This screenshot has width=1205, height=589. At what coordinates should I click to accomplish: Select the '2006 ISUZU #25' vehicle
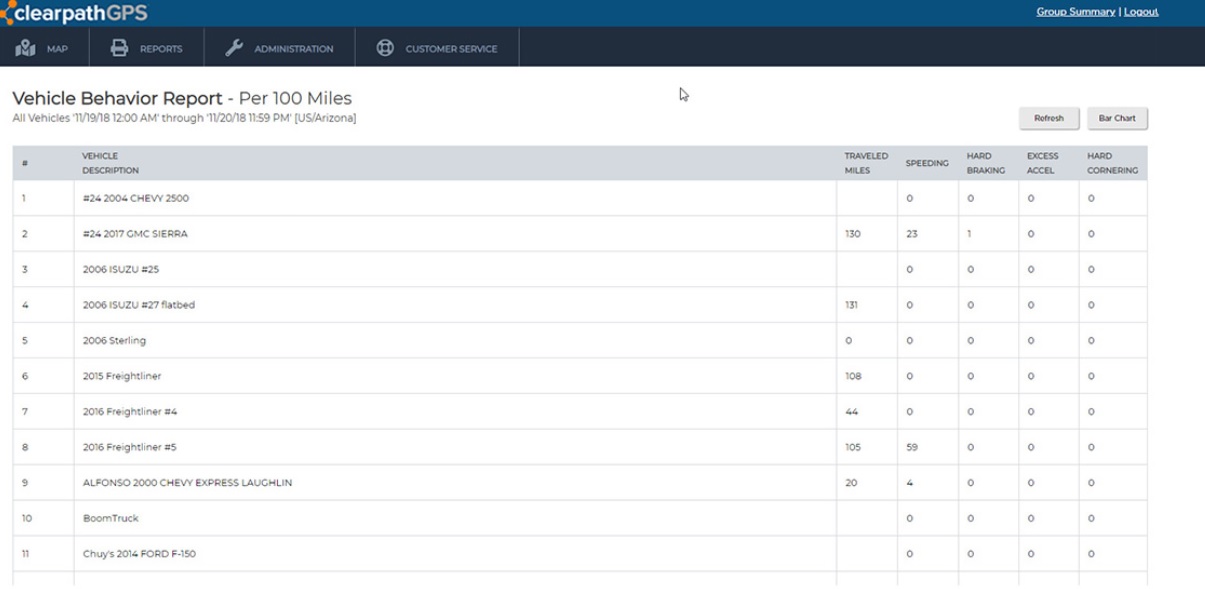121,269
